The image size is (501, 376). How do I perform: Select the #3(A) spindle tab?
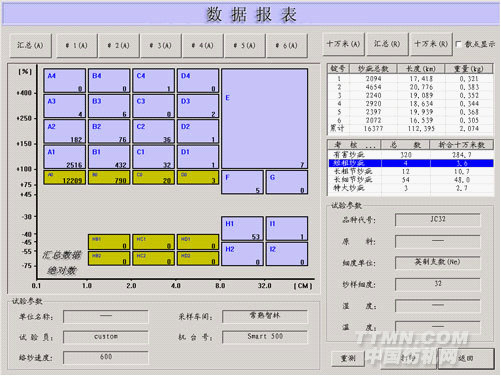161,45
